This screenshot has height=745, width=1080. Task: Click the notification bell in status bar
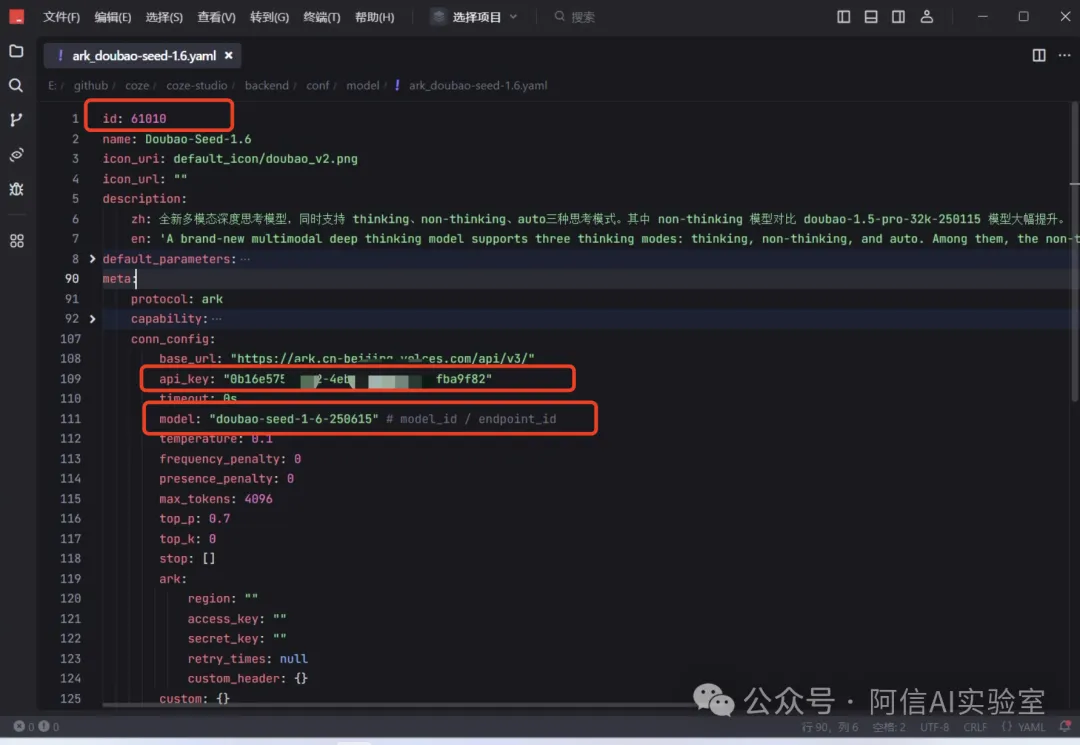1065,727
